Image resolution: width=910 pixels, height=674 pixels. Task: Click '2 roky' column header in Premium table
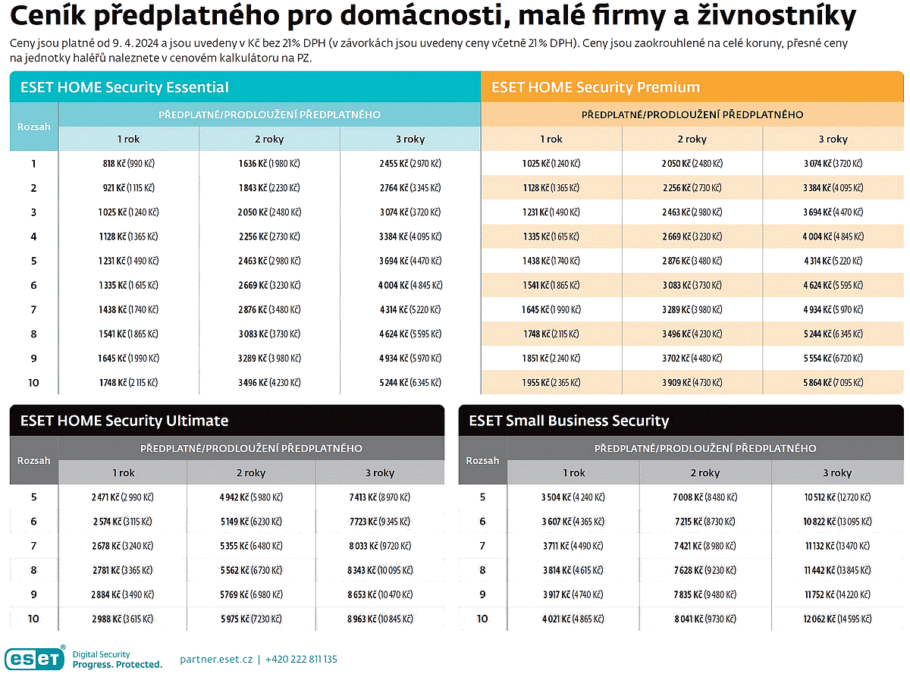[x=692, y=139]
